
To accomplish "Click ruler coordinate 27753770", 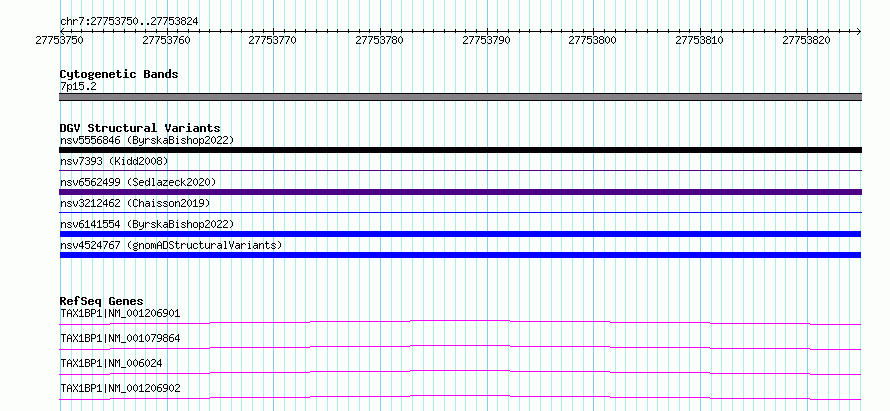I will [x=273, y=40].
